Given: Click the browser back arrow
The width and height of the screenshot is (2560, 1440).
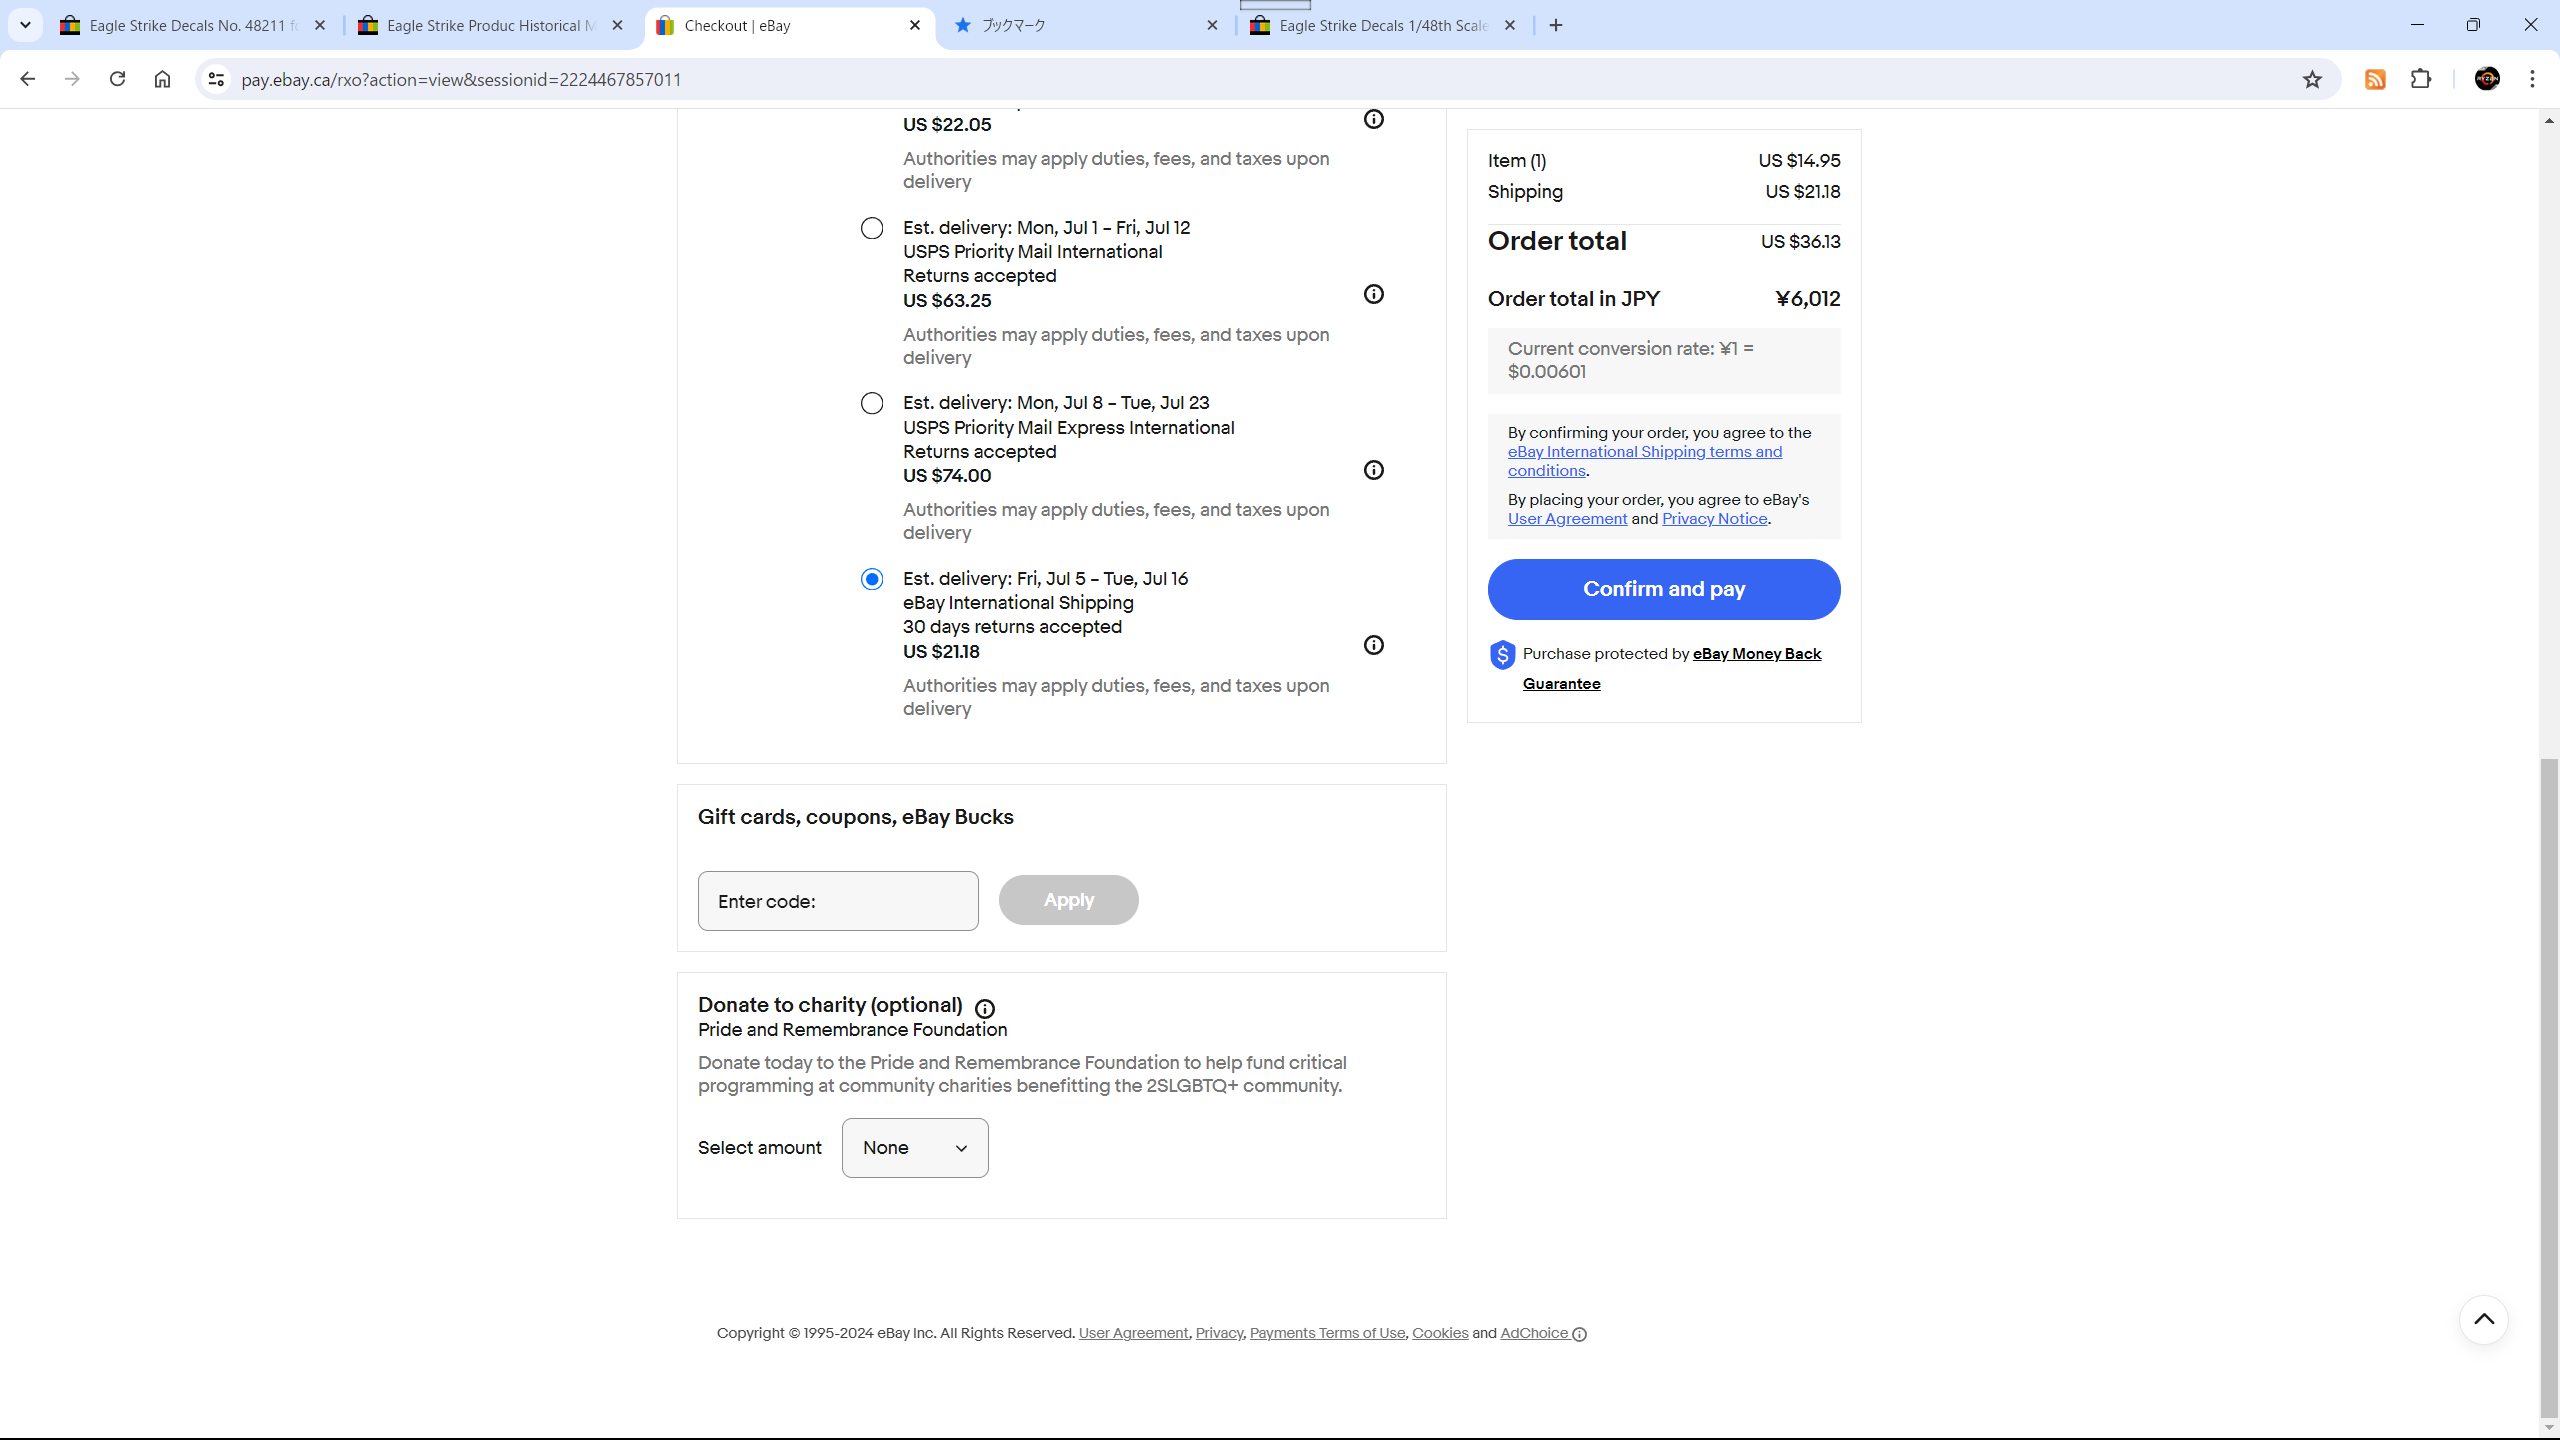Looking at the screenshot, I should pos(27,79).
